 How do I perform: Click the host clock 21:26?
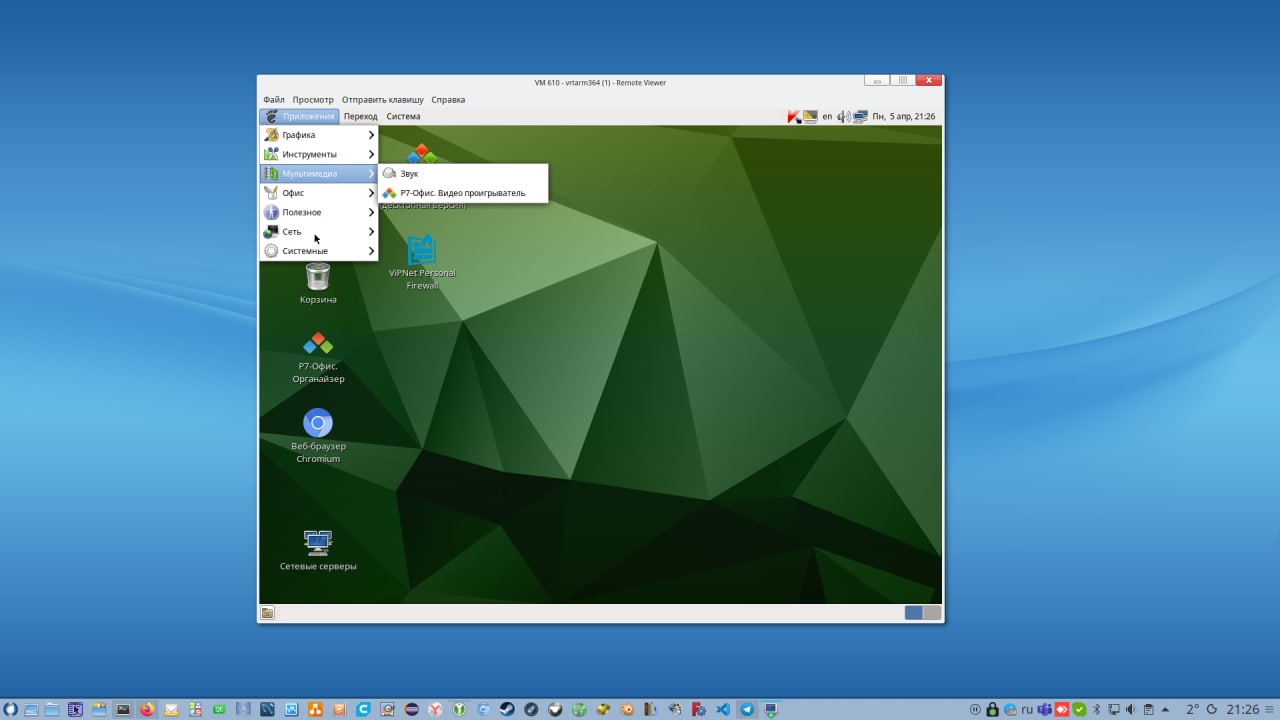pyautogui.click(x=1242, y=709)
